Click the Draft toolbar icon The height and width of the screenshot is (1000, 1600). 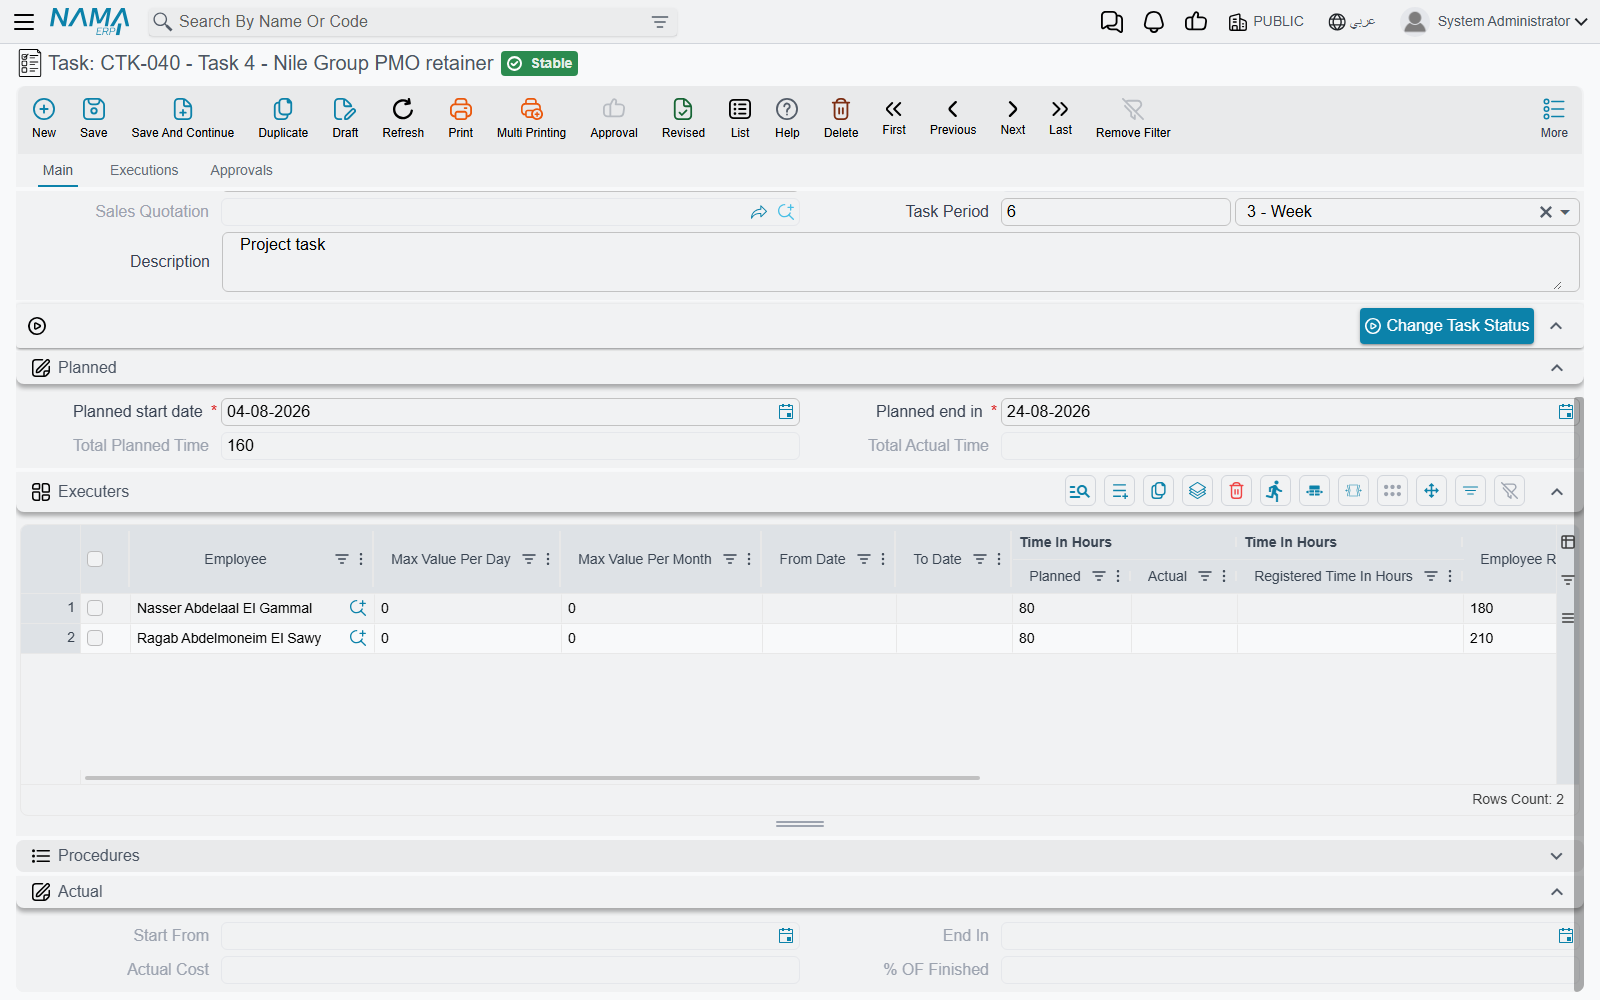[x=345, y=118]
